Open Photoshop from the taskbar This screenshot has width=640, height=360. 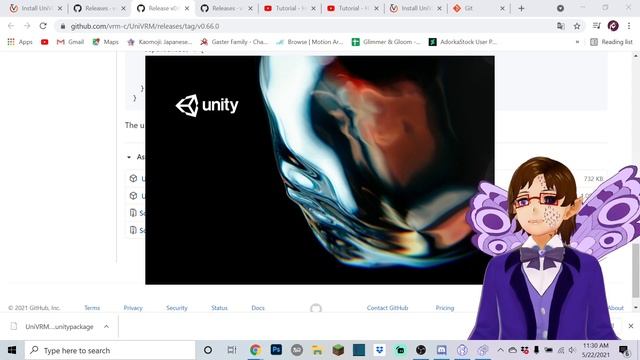pos(276,350)
